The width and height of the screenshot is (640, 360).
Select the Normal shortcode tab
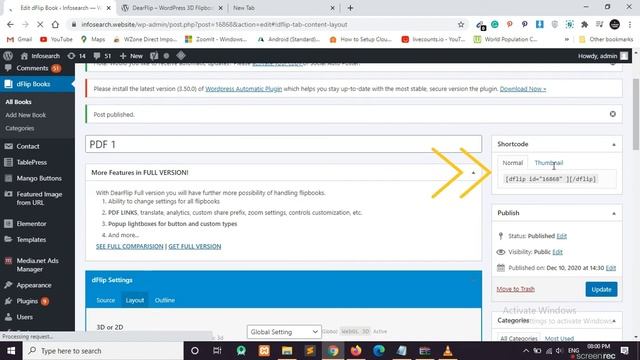click(x=513, y=163)
